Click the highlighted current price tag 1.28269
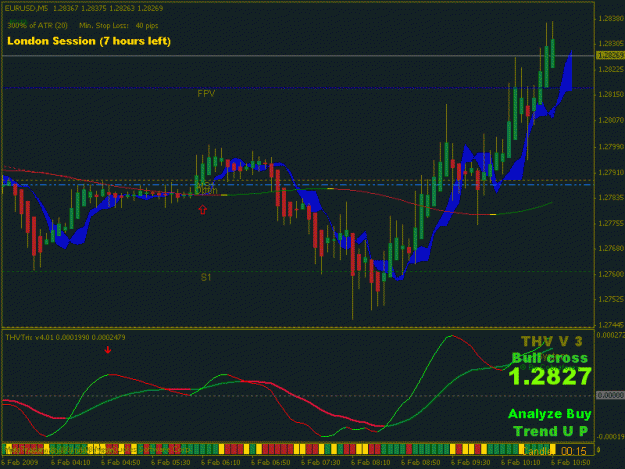This screenshot has width=625, height=469. (x=610, y=55)
